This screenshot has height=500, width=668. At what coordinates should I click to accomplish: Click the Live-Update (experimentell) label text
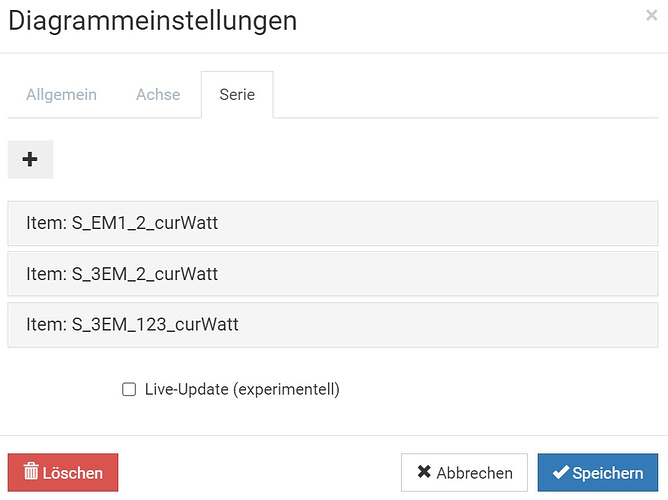[242, 390]
